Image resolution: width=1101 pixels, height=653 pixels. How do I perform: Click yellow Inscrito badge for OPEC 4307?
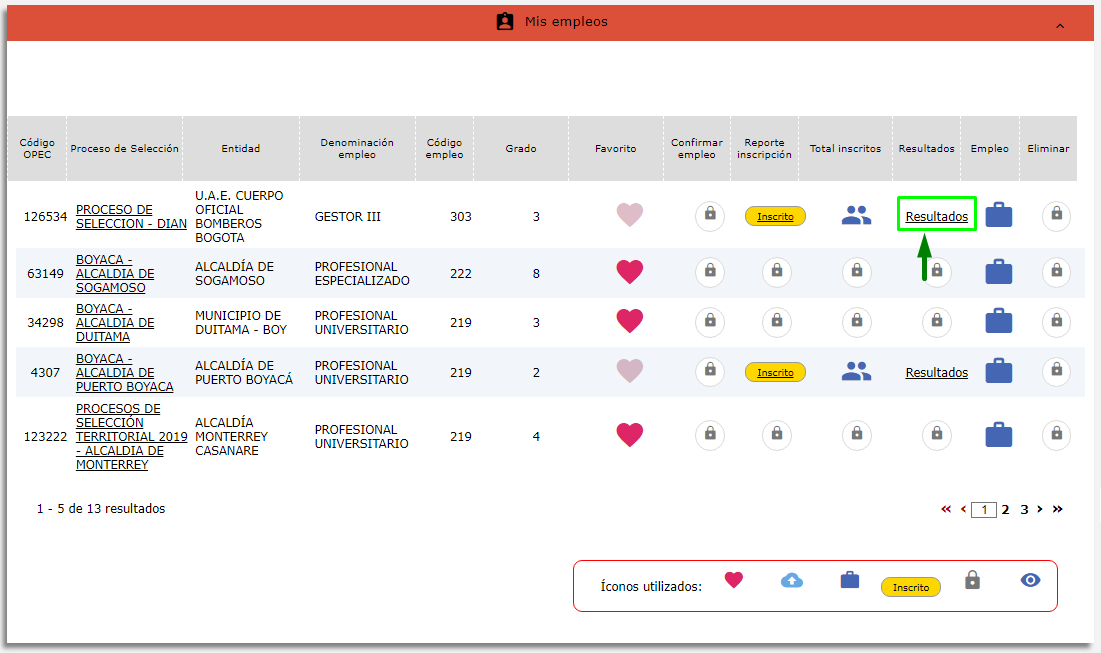[x=775, y=372]
